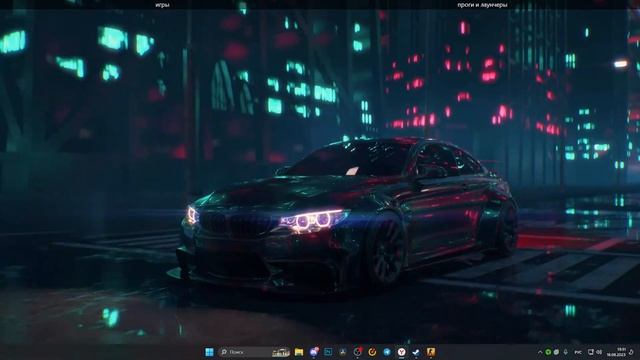
Task: Open the blue Telegram taskbar icon
Action: pyautogui.click(x=387, y=352)
